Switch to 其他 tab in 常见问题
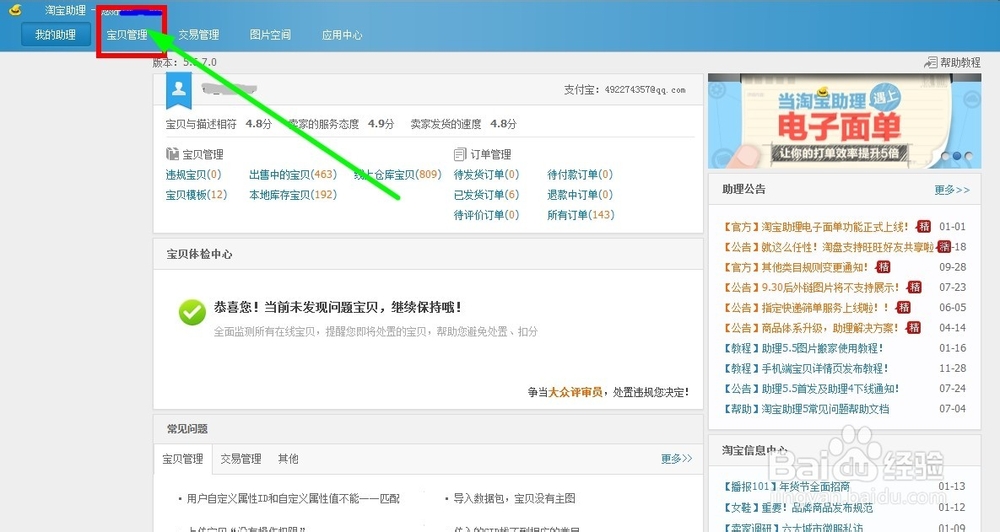The image size is (1000, 532). [x=288, y=459]
